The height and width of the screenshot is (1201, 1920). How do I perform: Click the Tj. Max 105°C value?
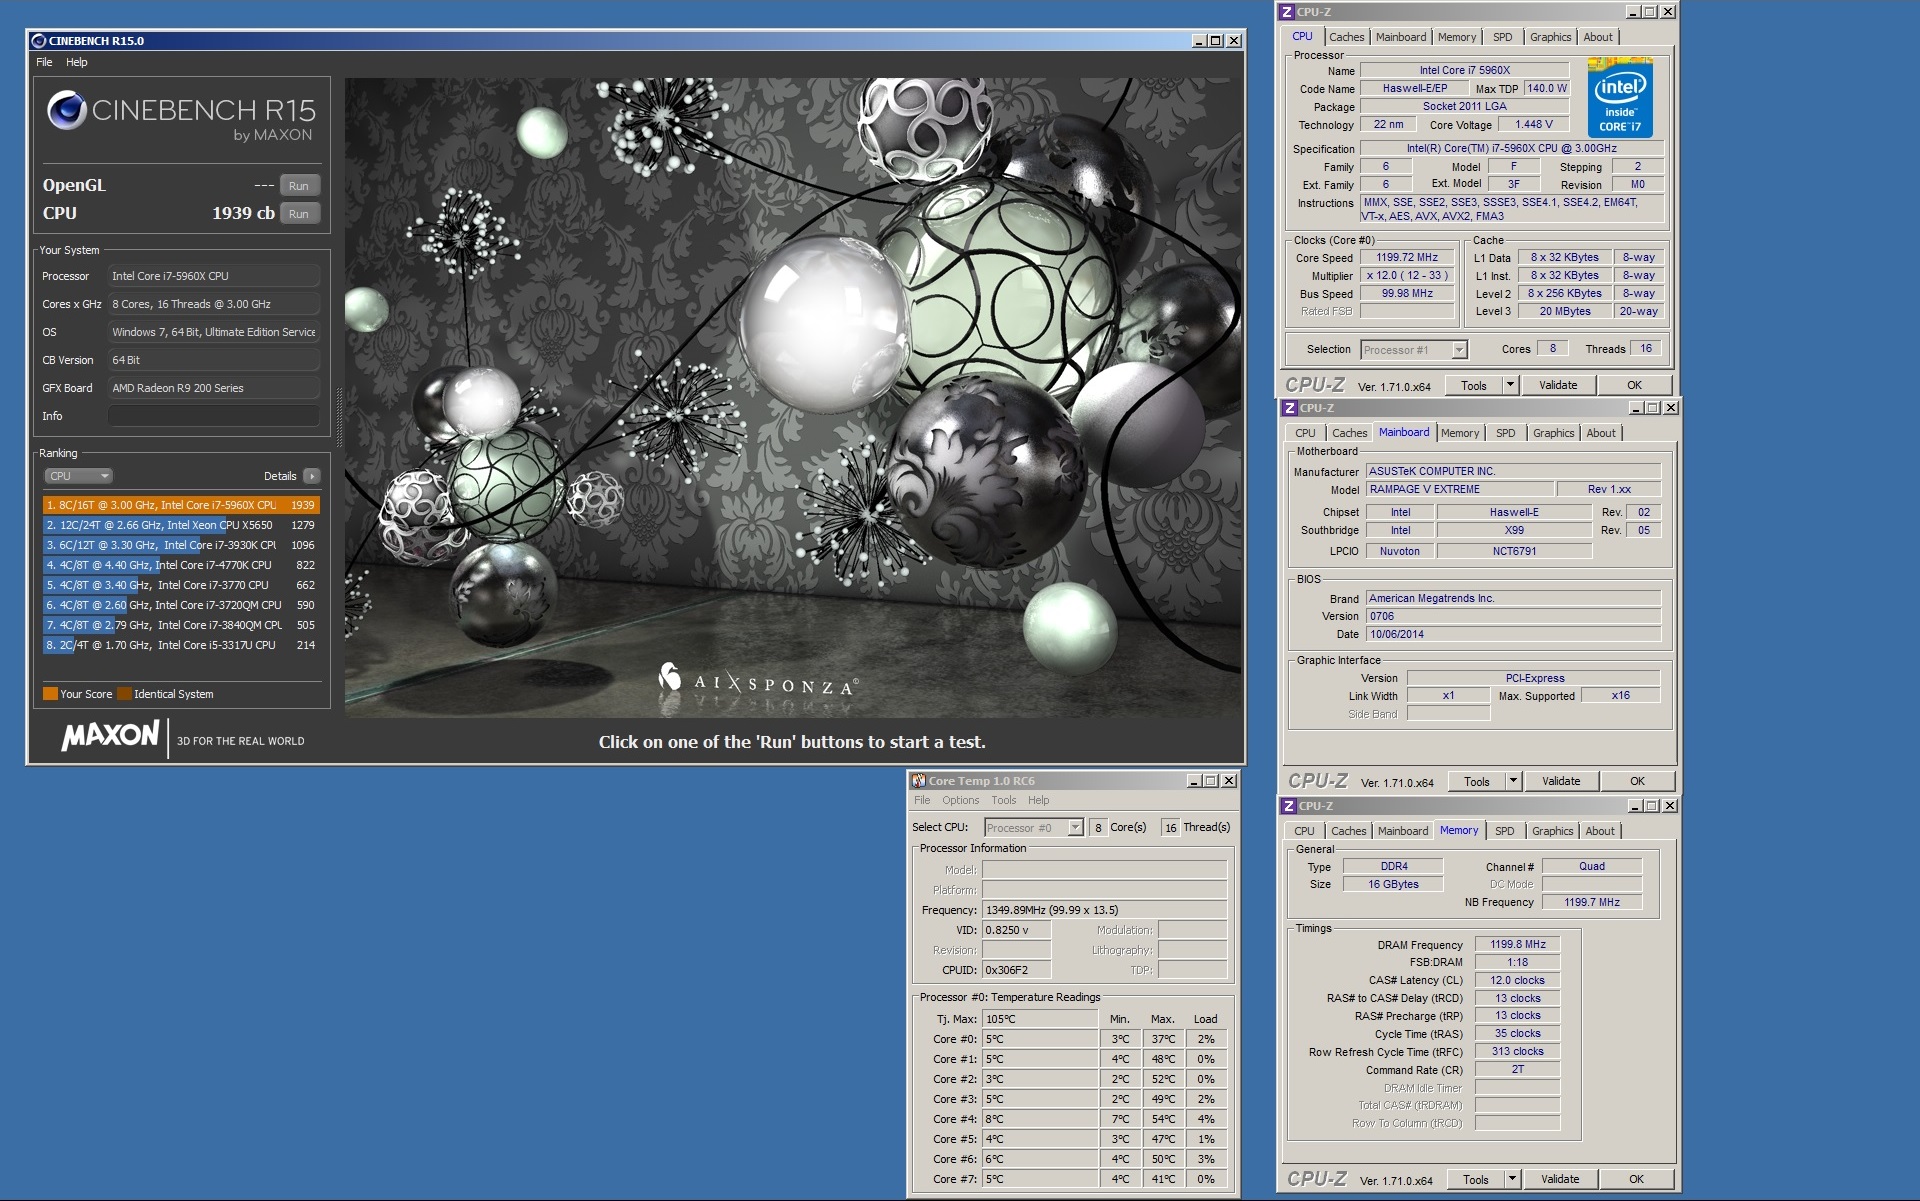point(1040,1019)
